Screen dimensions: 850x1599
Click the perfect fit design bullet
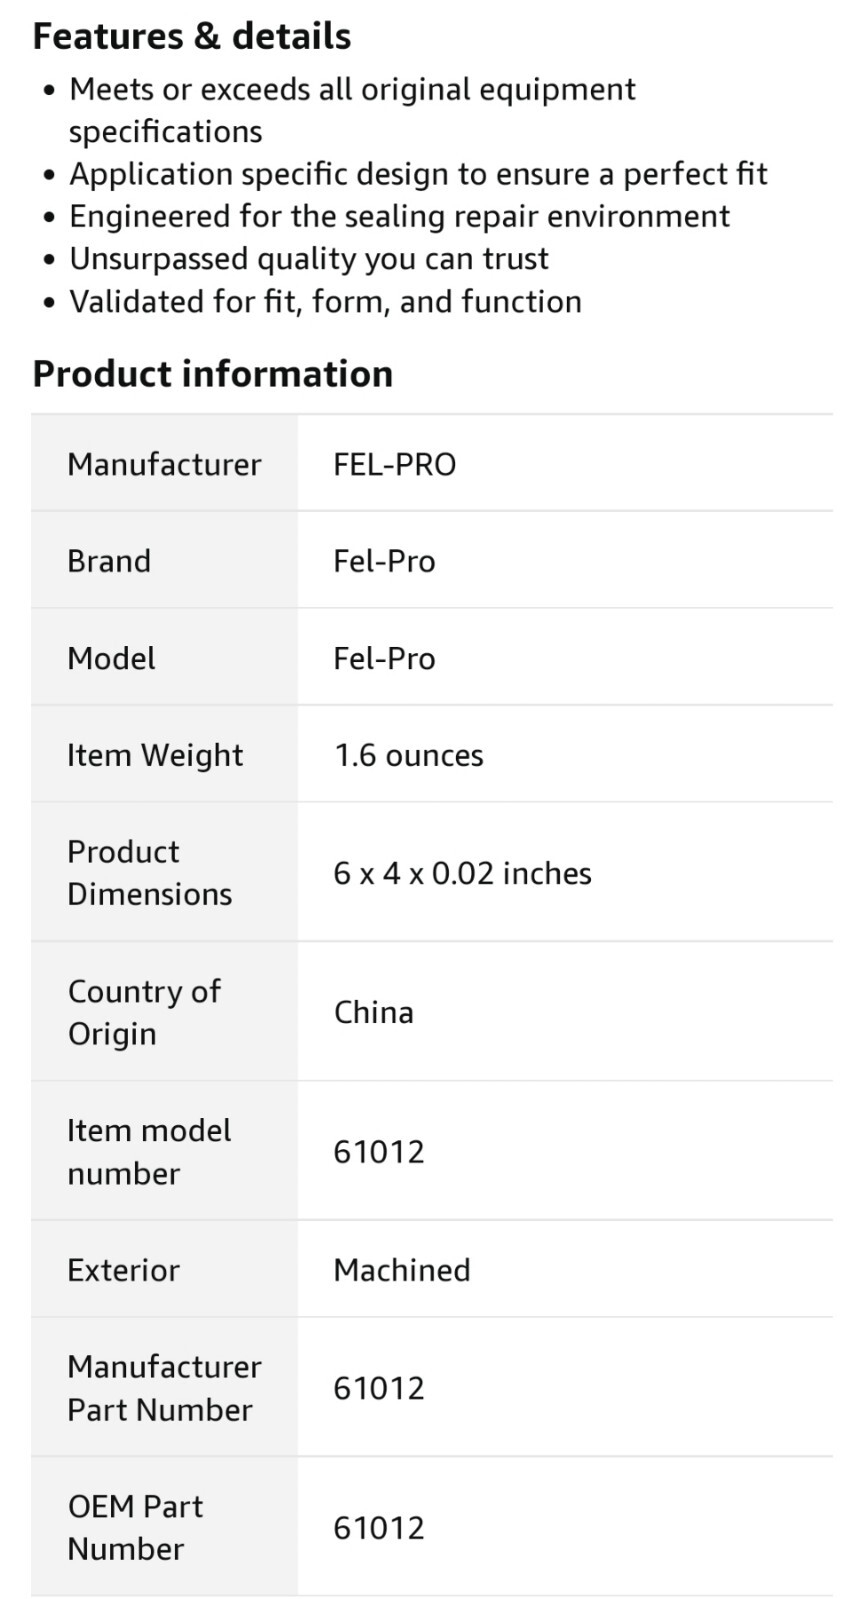pos(417,174)
